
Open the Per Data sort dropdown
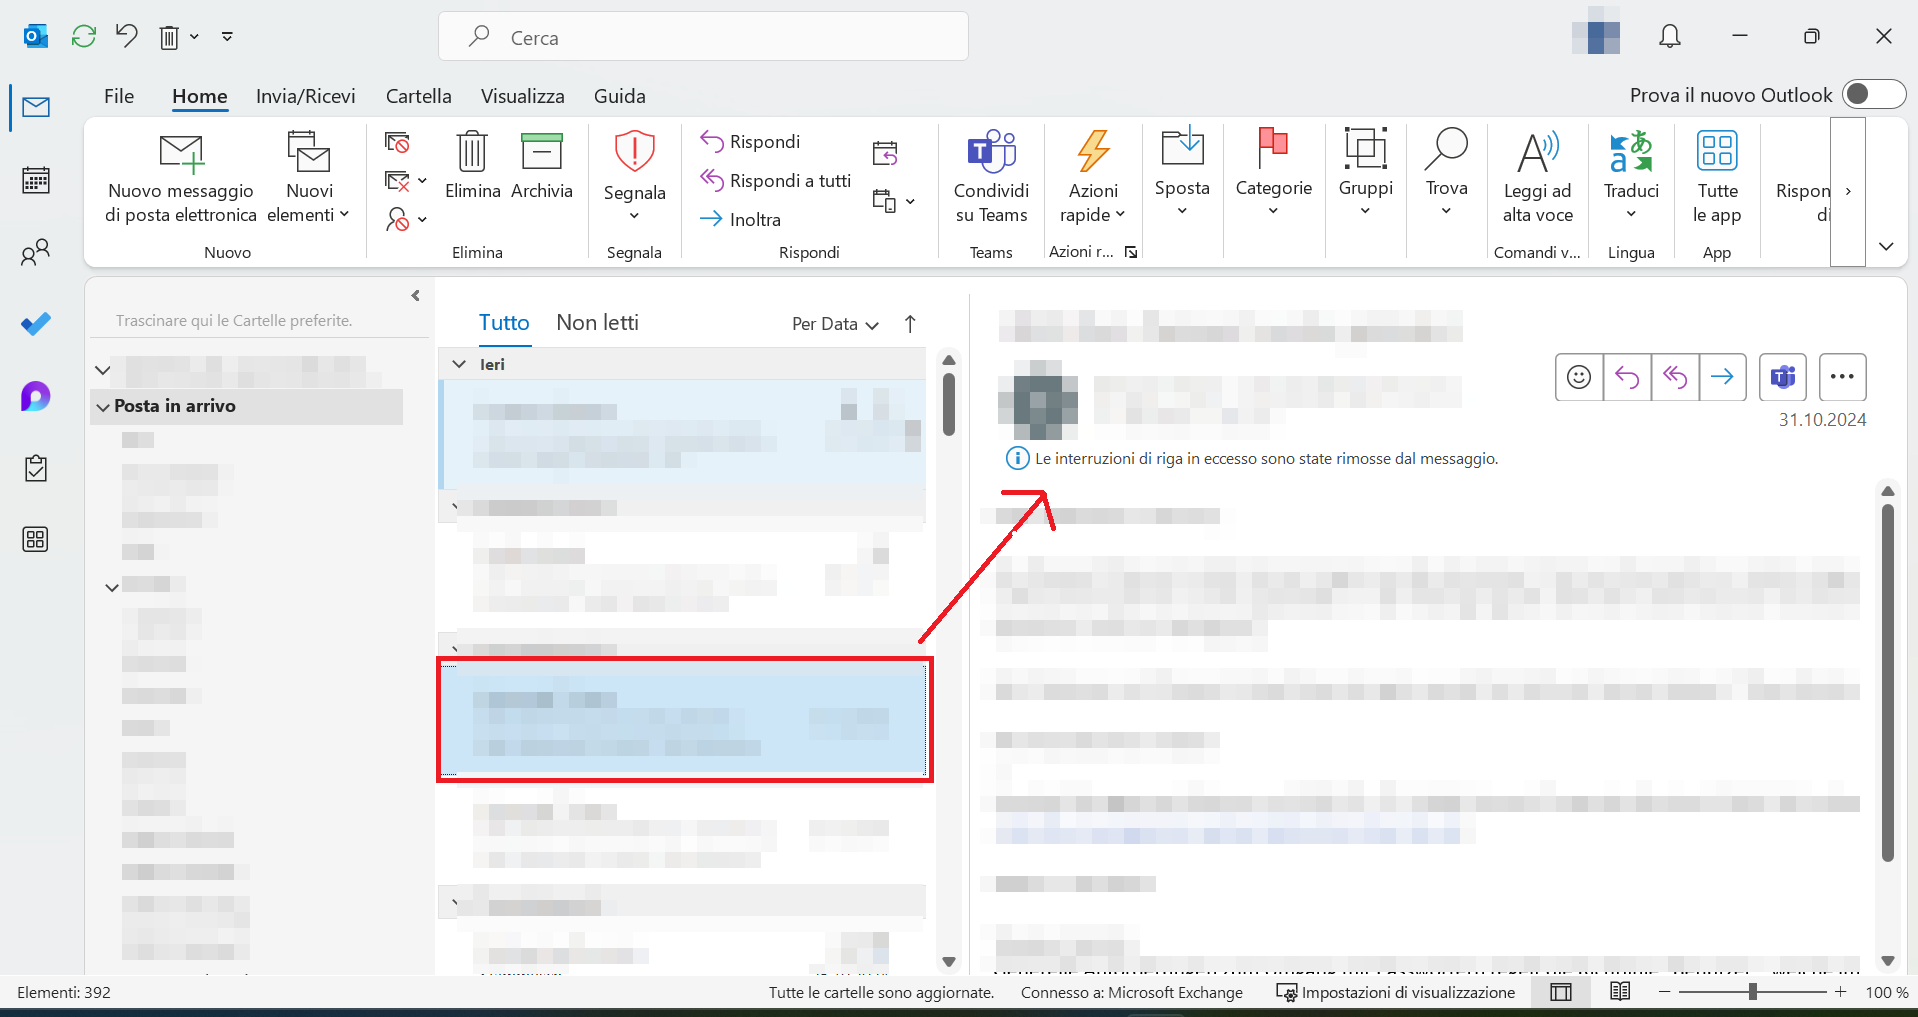[835, 324]
